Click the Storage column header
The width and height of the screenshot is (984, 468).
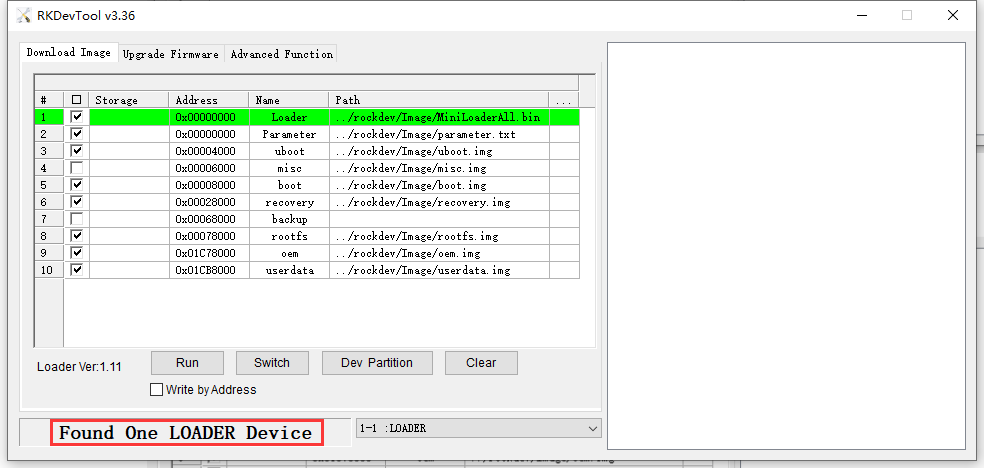pos(129,100)
